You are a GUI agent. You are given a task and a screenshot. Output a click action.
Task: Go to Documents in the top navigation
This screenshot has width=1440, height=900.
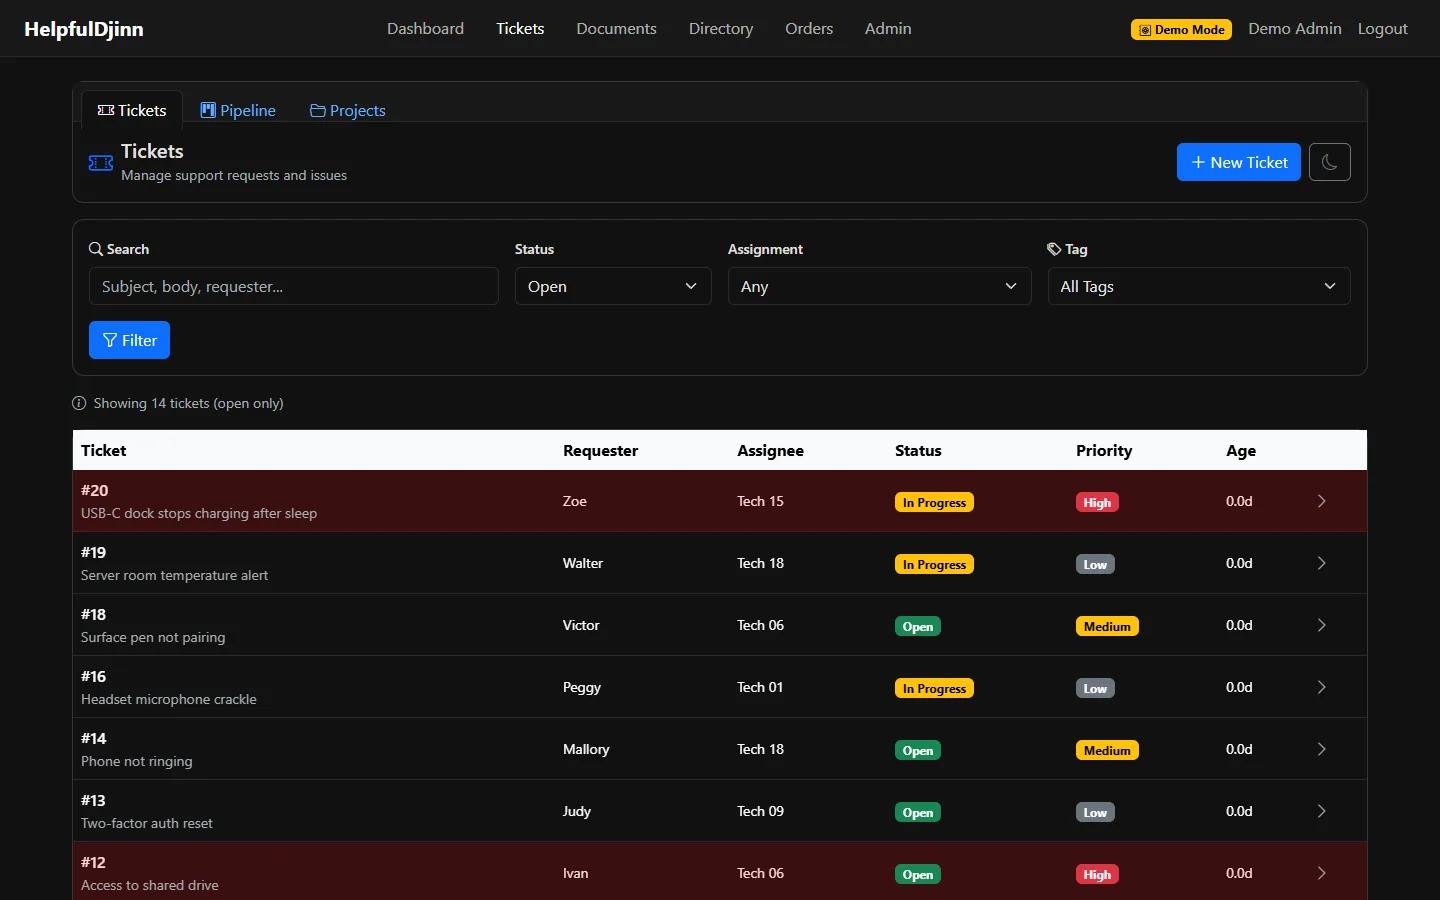(x=616, y=29)
